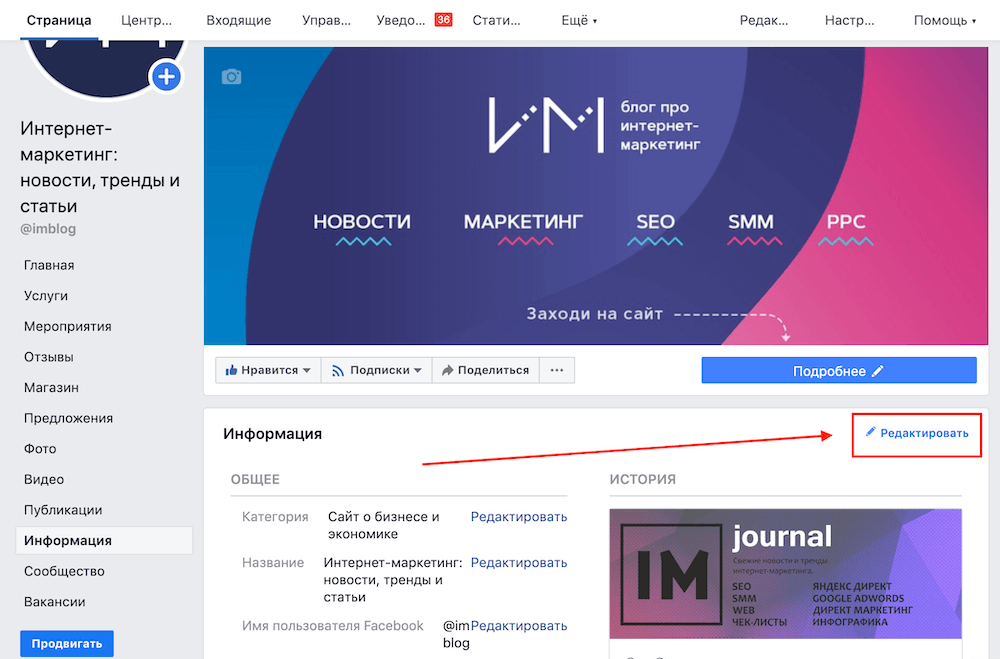Screen dimensions: 1000x659
Task: Open the Управ… tab in top bar
Action: (326, 20)
